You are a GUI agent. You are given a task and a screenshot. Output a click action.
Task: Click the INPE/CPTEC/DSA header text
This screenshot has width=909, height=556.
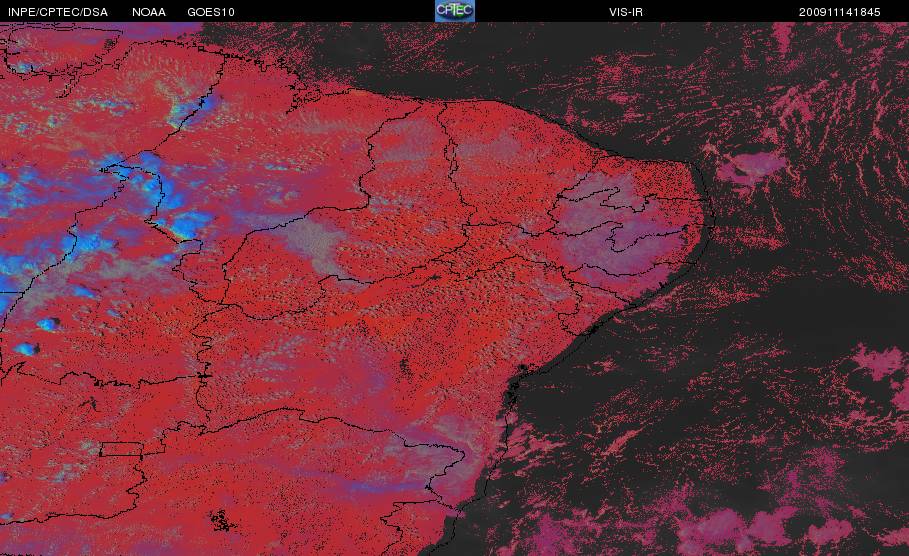58,12
